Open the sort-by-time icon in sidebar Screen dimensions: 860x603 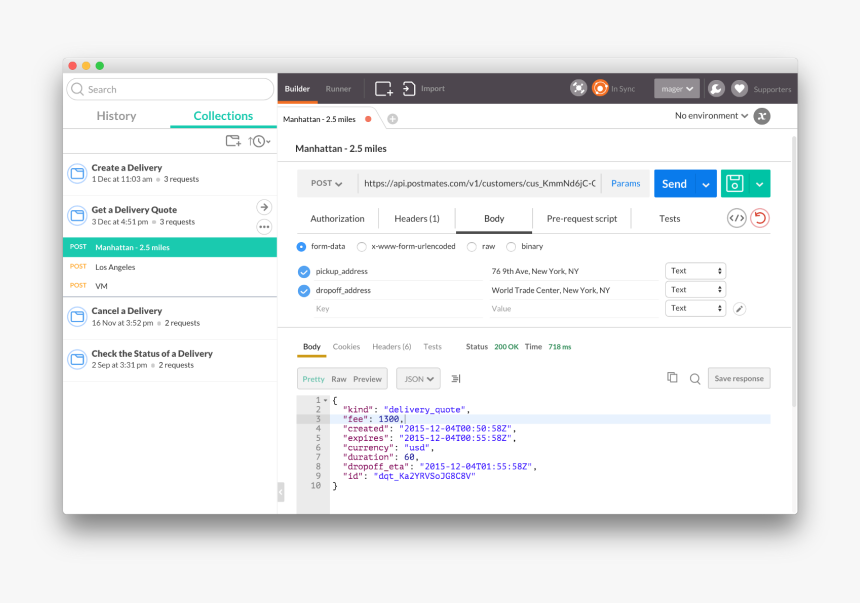259,141
